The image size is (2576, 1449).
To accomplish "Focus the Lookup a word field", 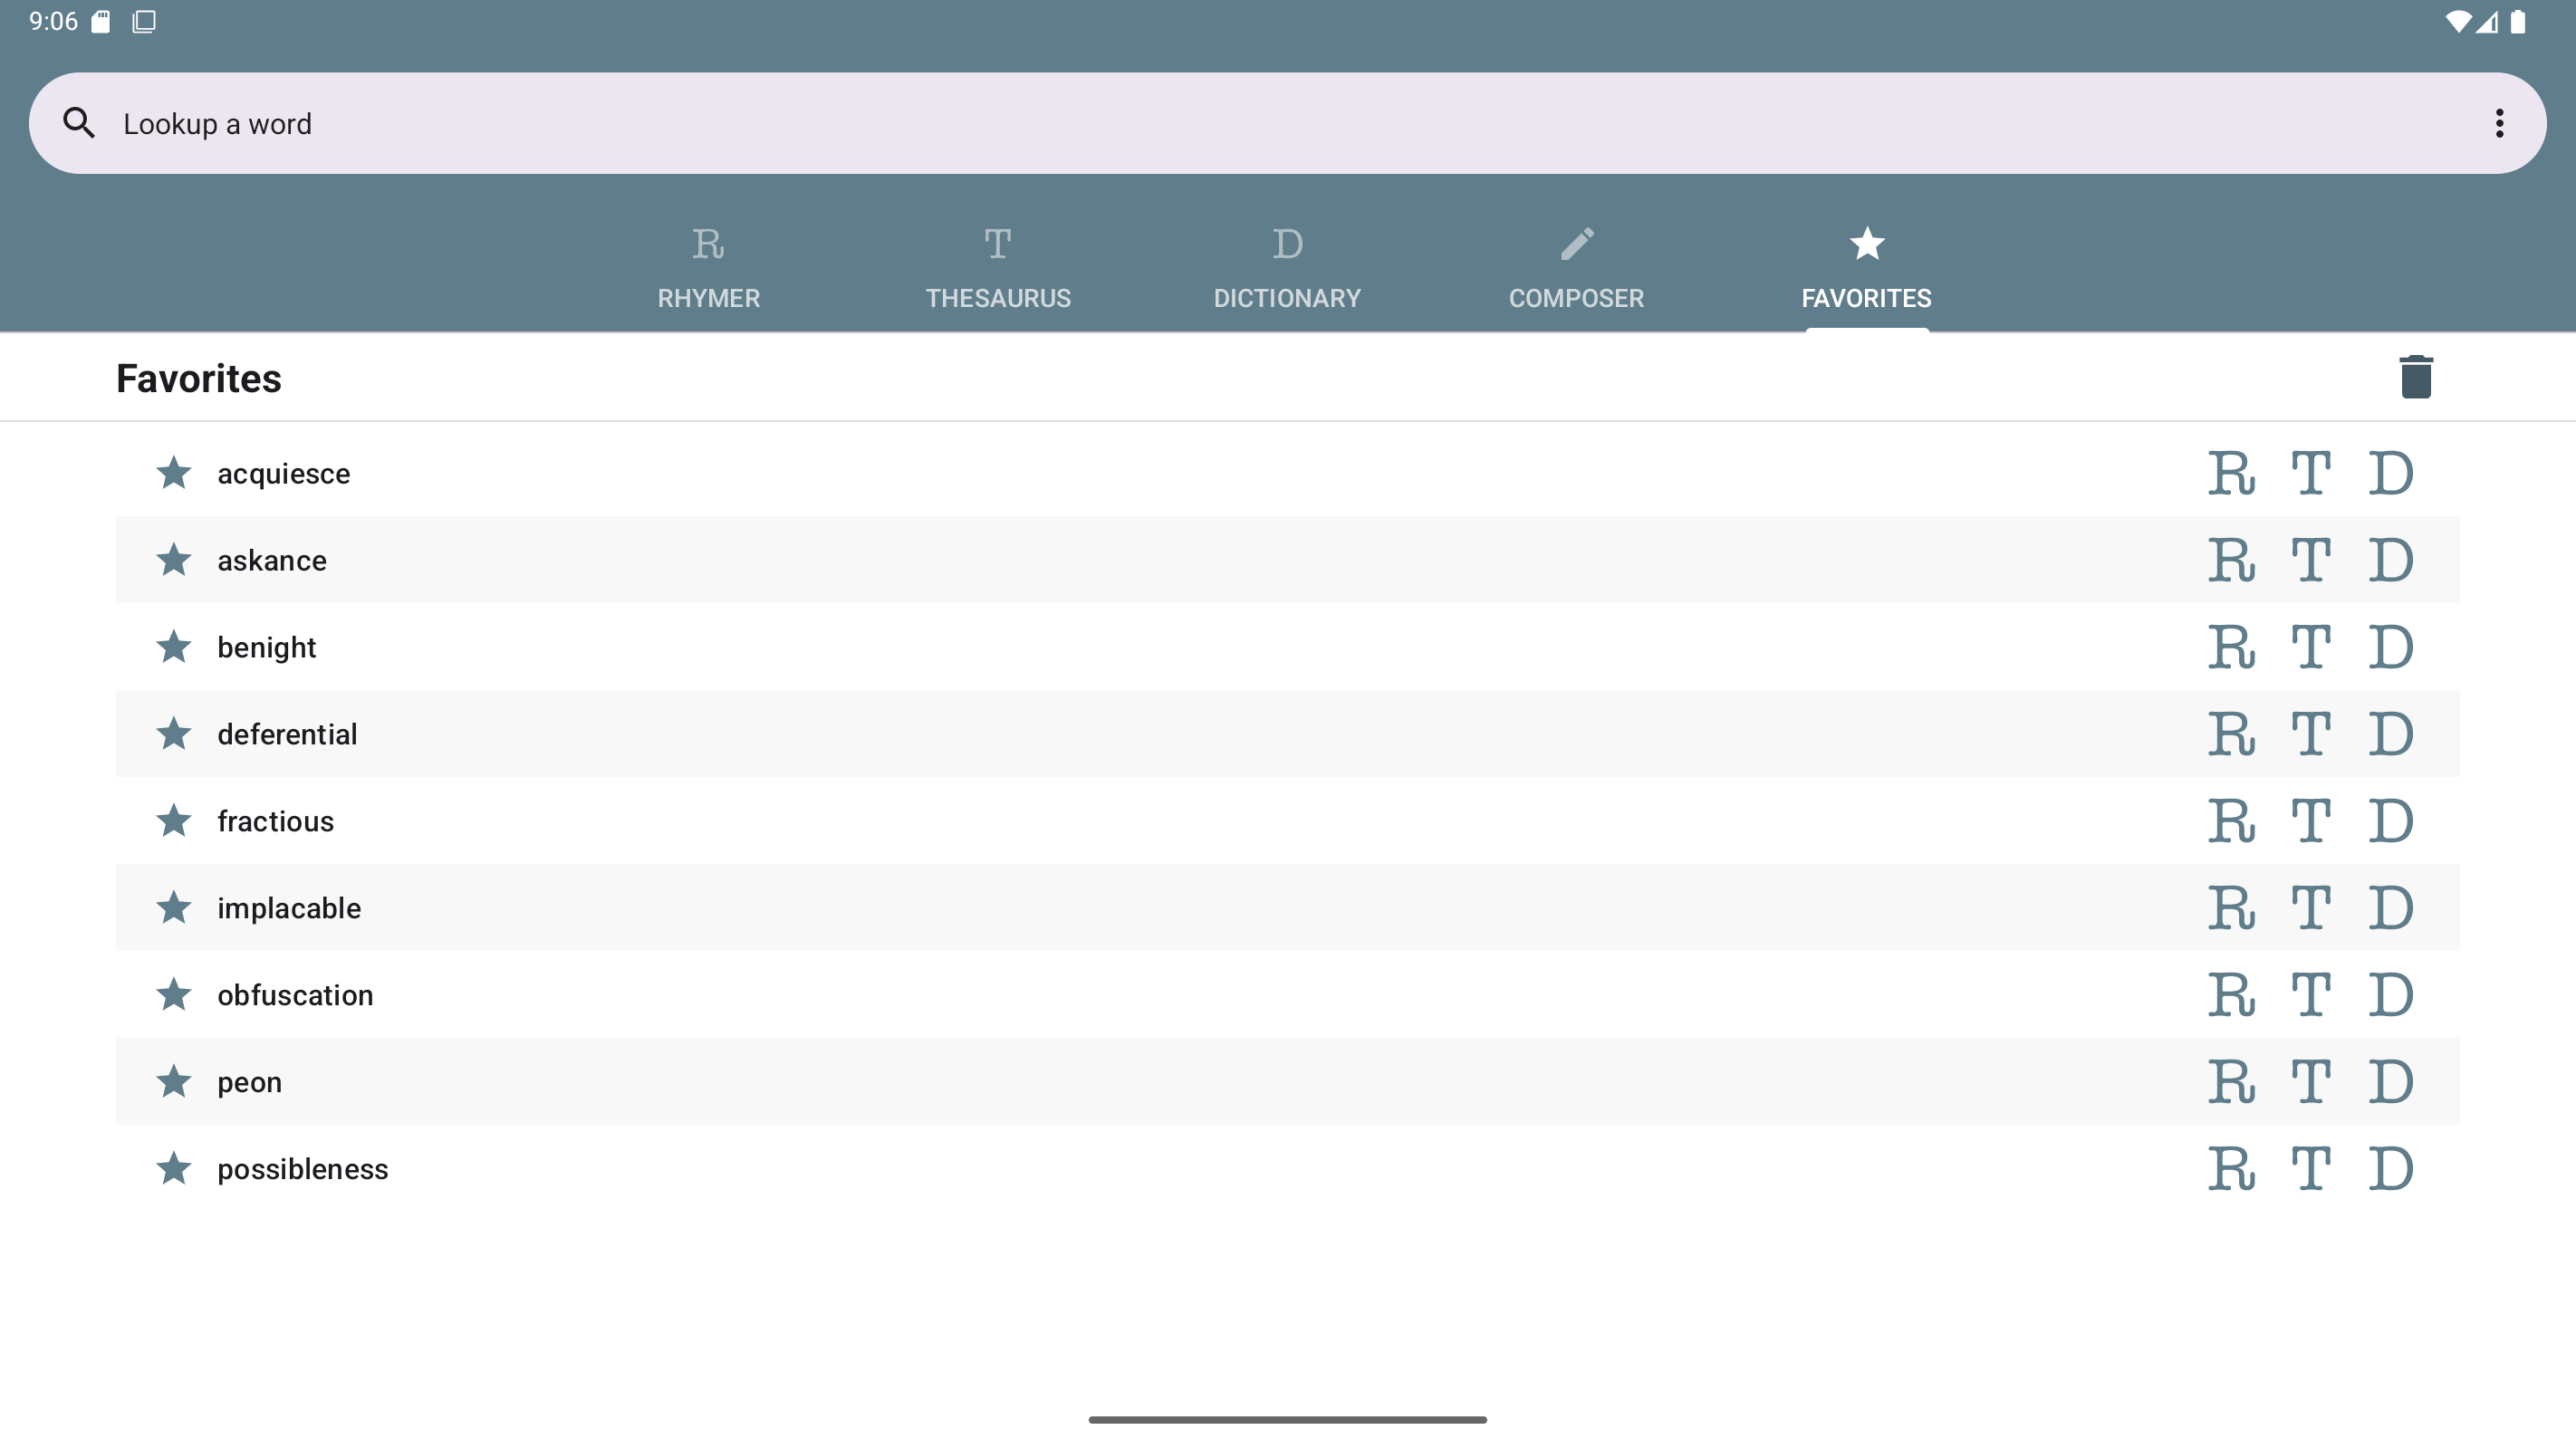I will (x=1287, y=123).
